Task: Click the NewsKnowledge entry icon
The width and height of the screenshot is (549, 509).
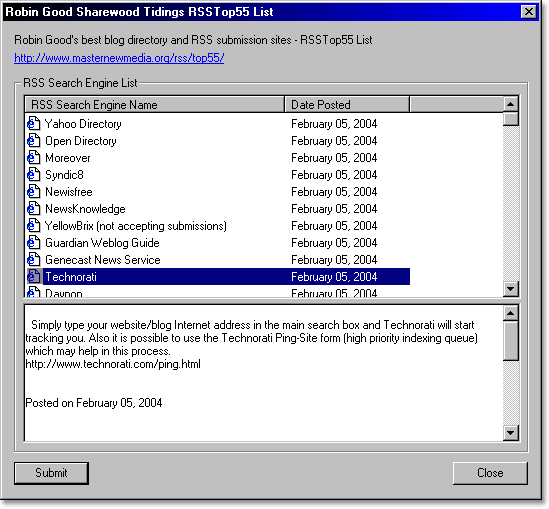Action: pos(33,209)
